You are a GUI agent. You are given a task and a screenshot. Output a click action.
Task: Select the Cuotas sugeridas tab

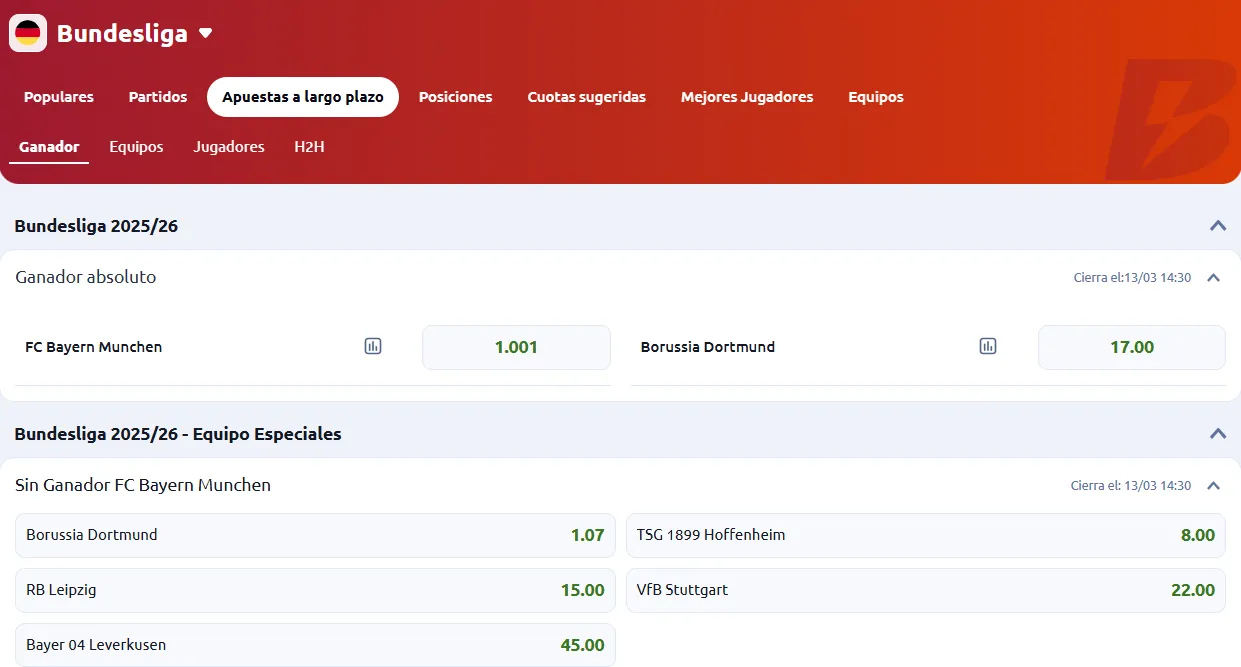click(x=586, y=97)
